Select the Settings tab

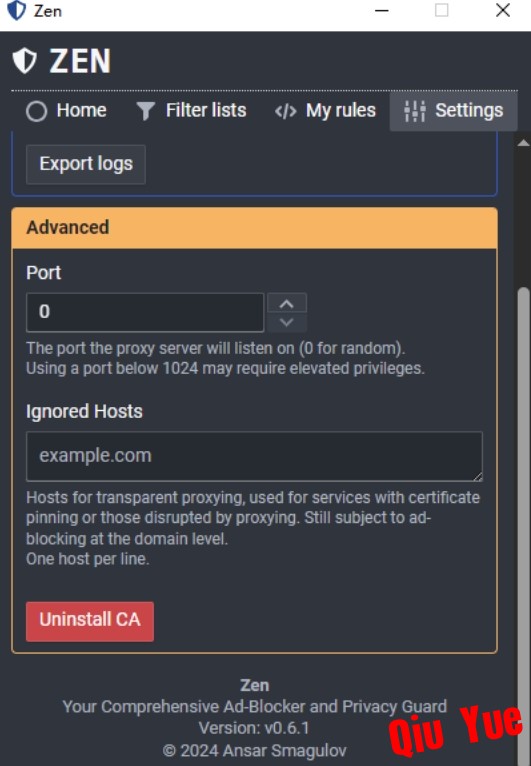click(453, 111)
